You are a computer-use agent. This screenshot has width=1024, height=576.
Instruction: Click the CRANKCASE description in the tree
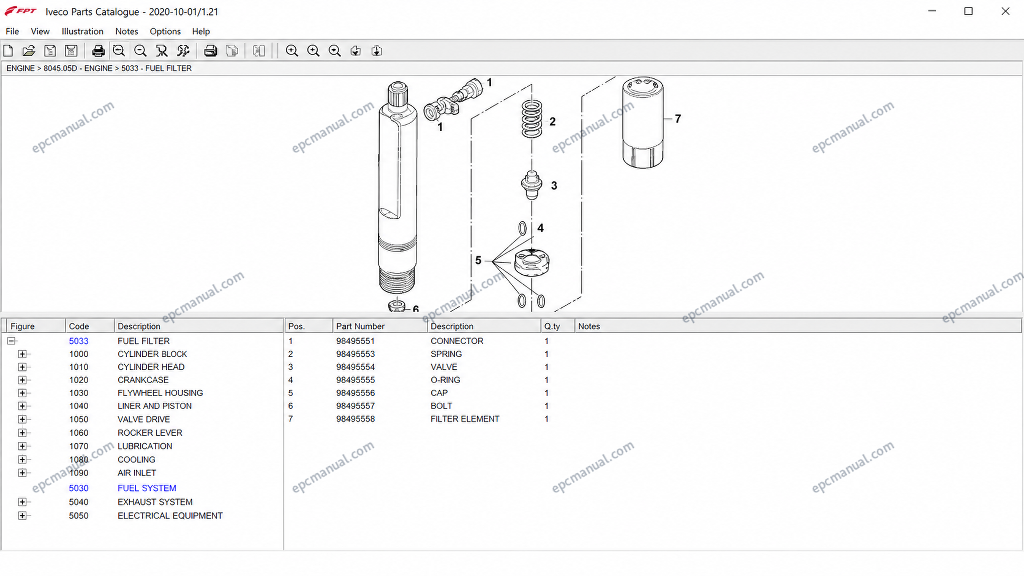(x=143, y=380)
